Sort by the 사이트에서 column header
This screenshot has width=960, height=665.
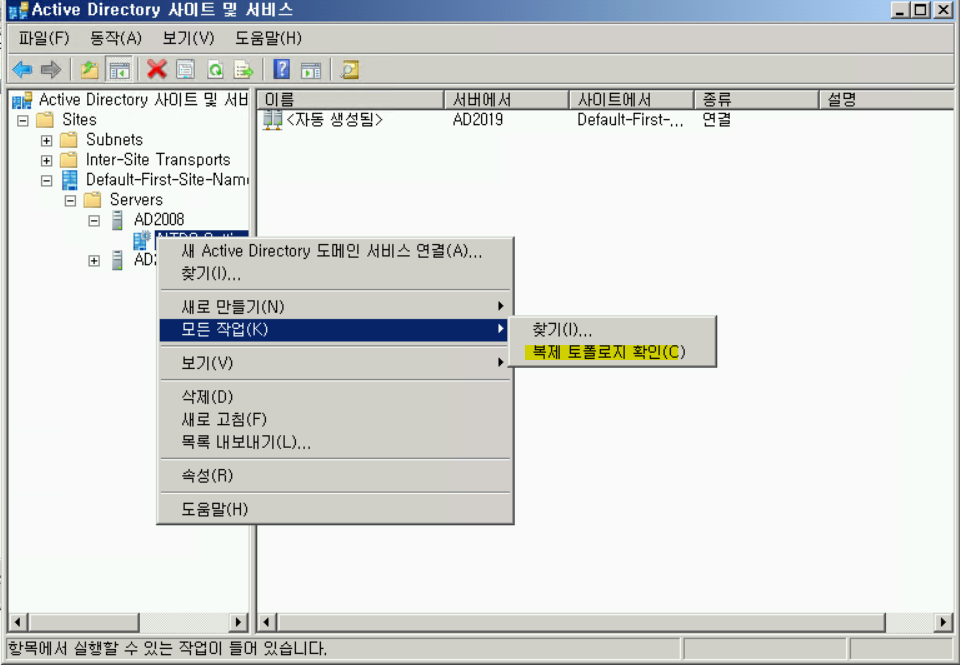point(632,99)
